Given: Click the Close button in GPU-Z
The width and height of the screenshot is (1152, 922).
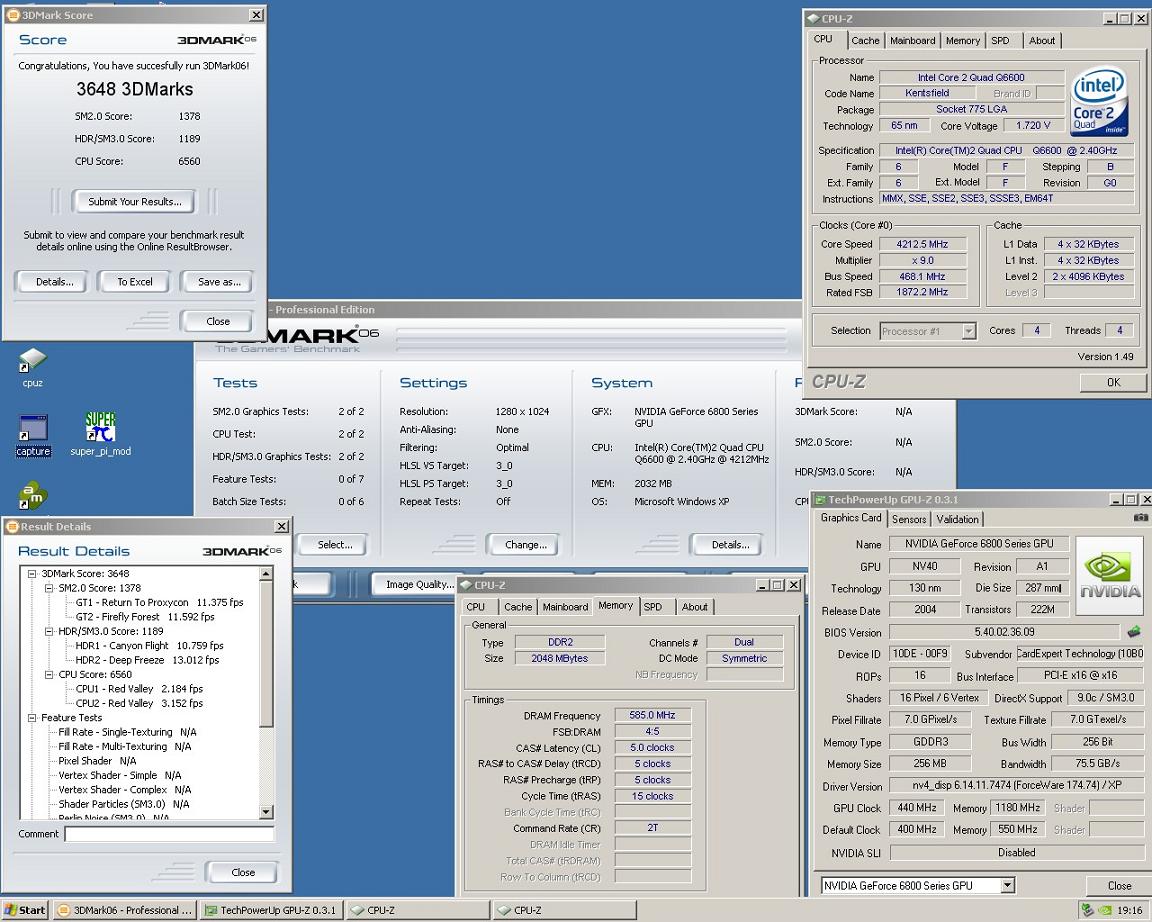Looking at the screenshot, I should (x=1119, y=885).
